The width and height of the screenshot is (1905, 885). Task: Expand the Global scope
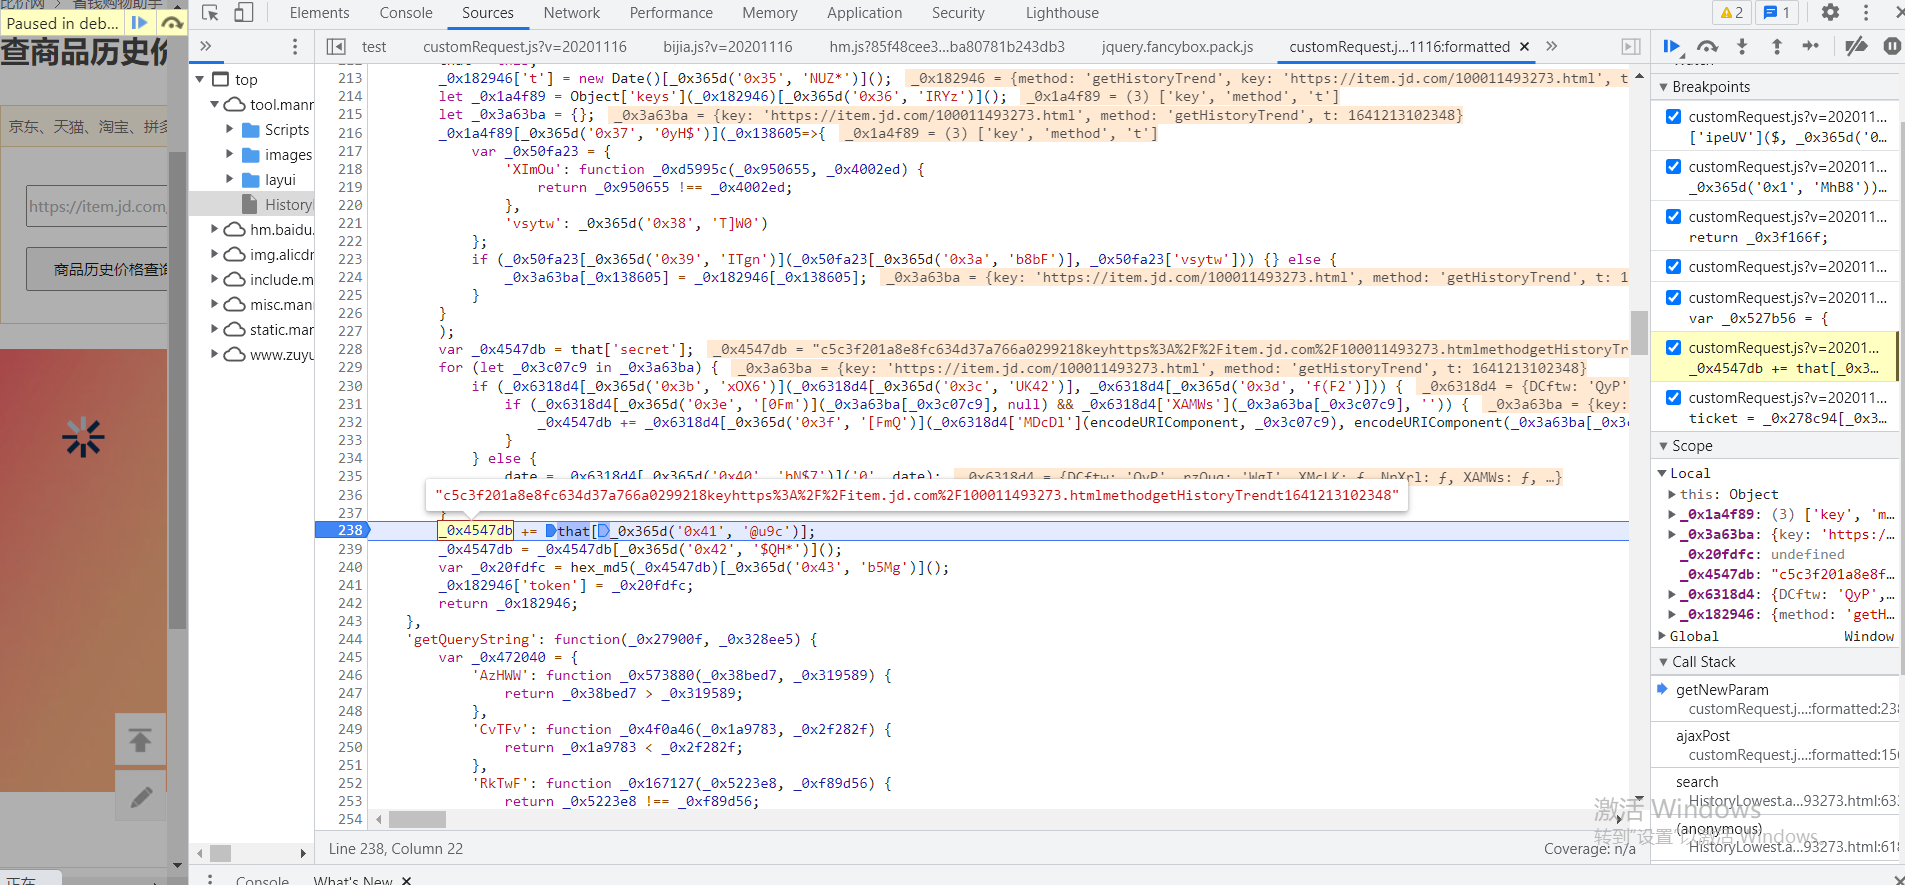pos(1662,636)
